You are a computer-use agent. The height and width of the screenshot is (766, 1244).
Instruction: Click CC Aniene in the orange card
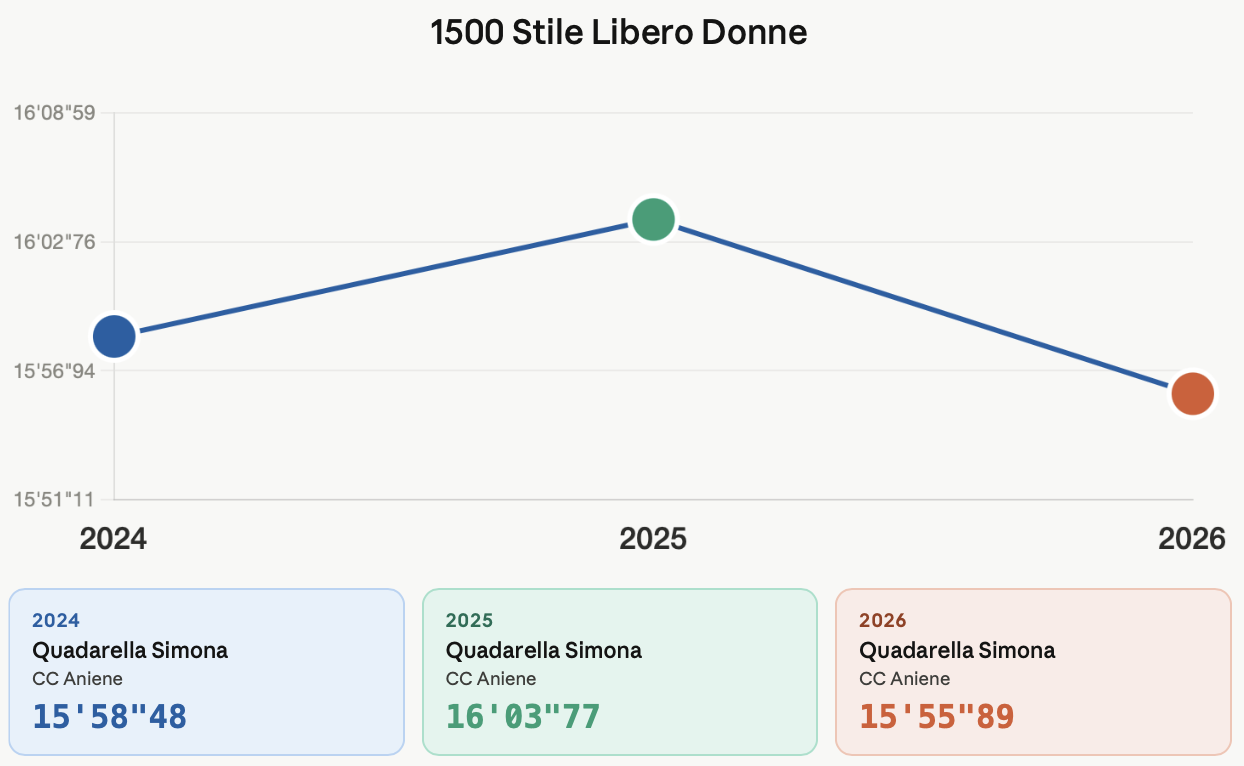(905, 679)
